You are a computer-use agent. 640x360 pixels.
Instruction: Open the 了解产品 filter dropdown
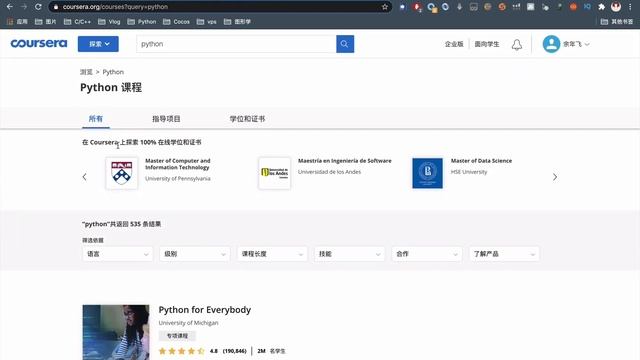[504, 254]
